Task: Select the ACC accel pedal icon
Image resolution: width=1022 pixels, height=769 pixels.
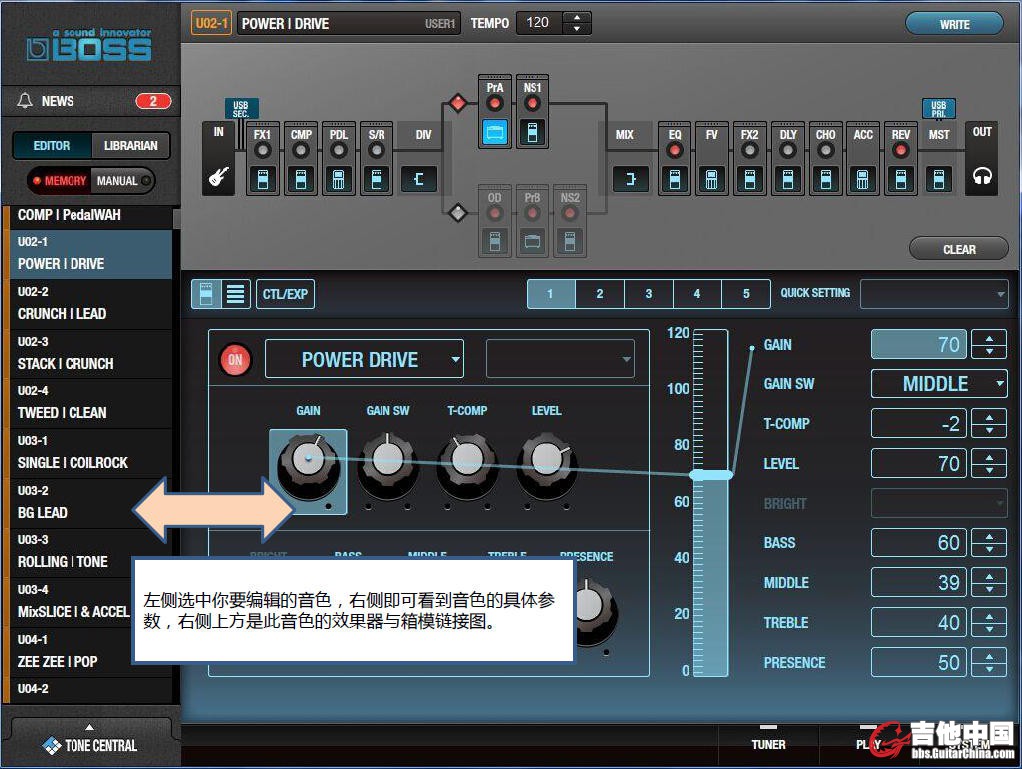Action: 862,179
